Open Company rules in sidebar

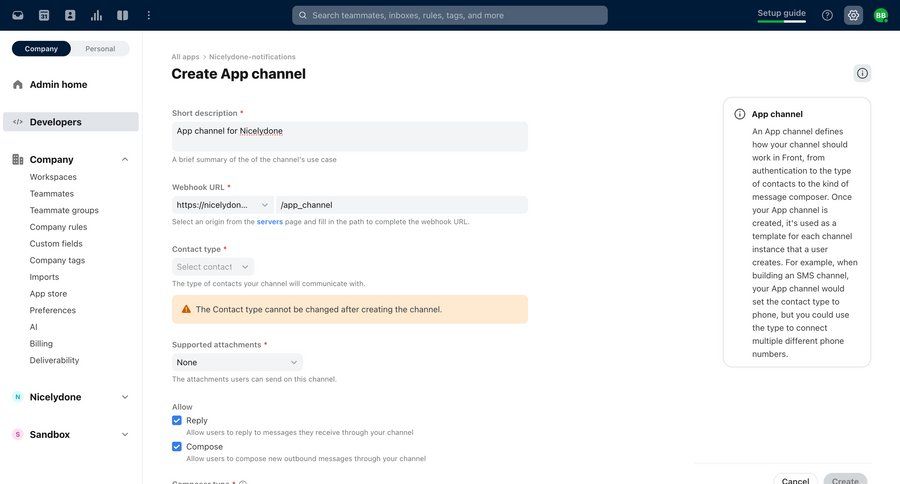(x=59, y=227)
